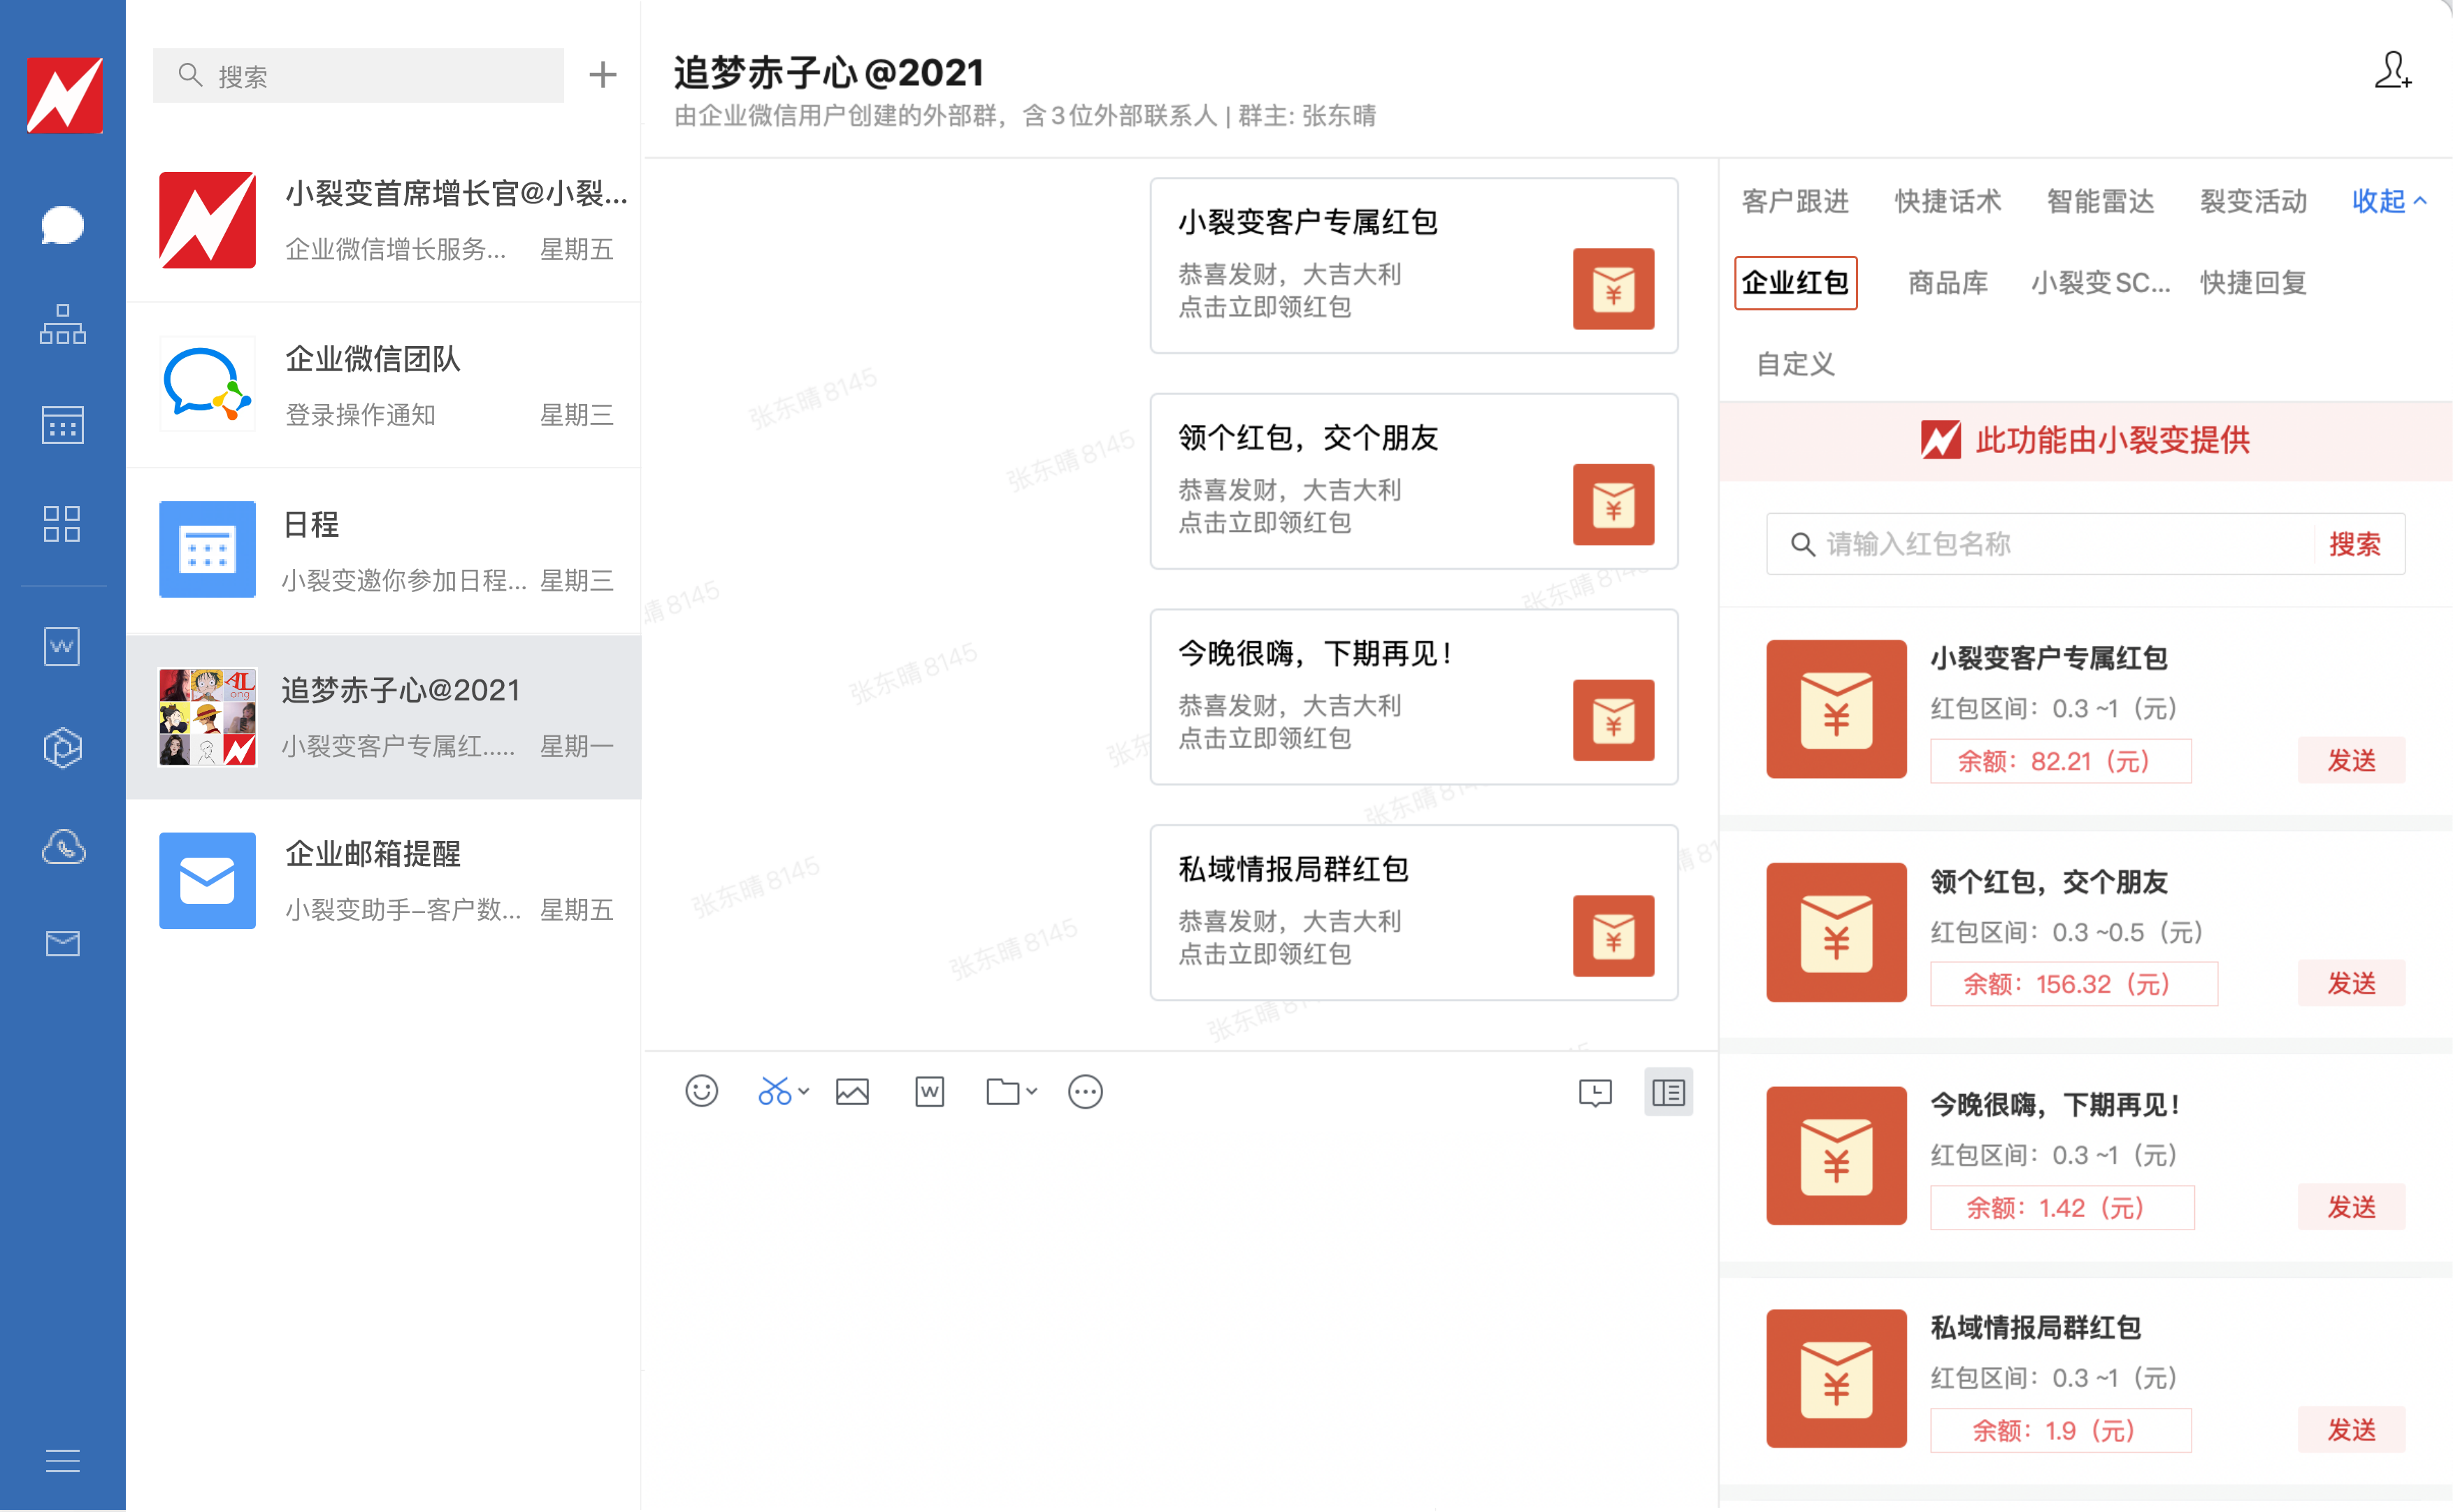Click the 今晚很嗨 envelope icon in panel
Image resolution: width=2453 pixels, height=1512 pixels.
pyautogui.click(x=1836, y=1155)
